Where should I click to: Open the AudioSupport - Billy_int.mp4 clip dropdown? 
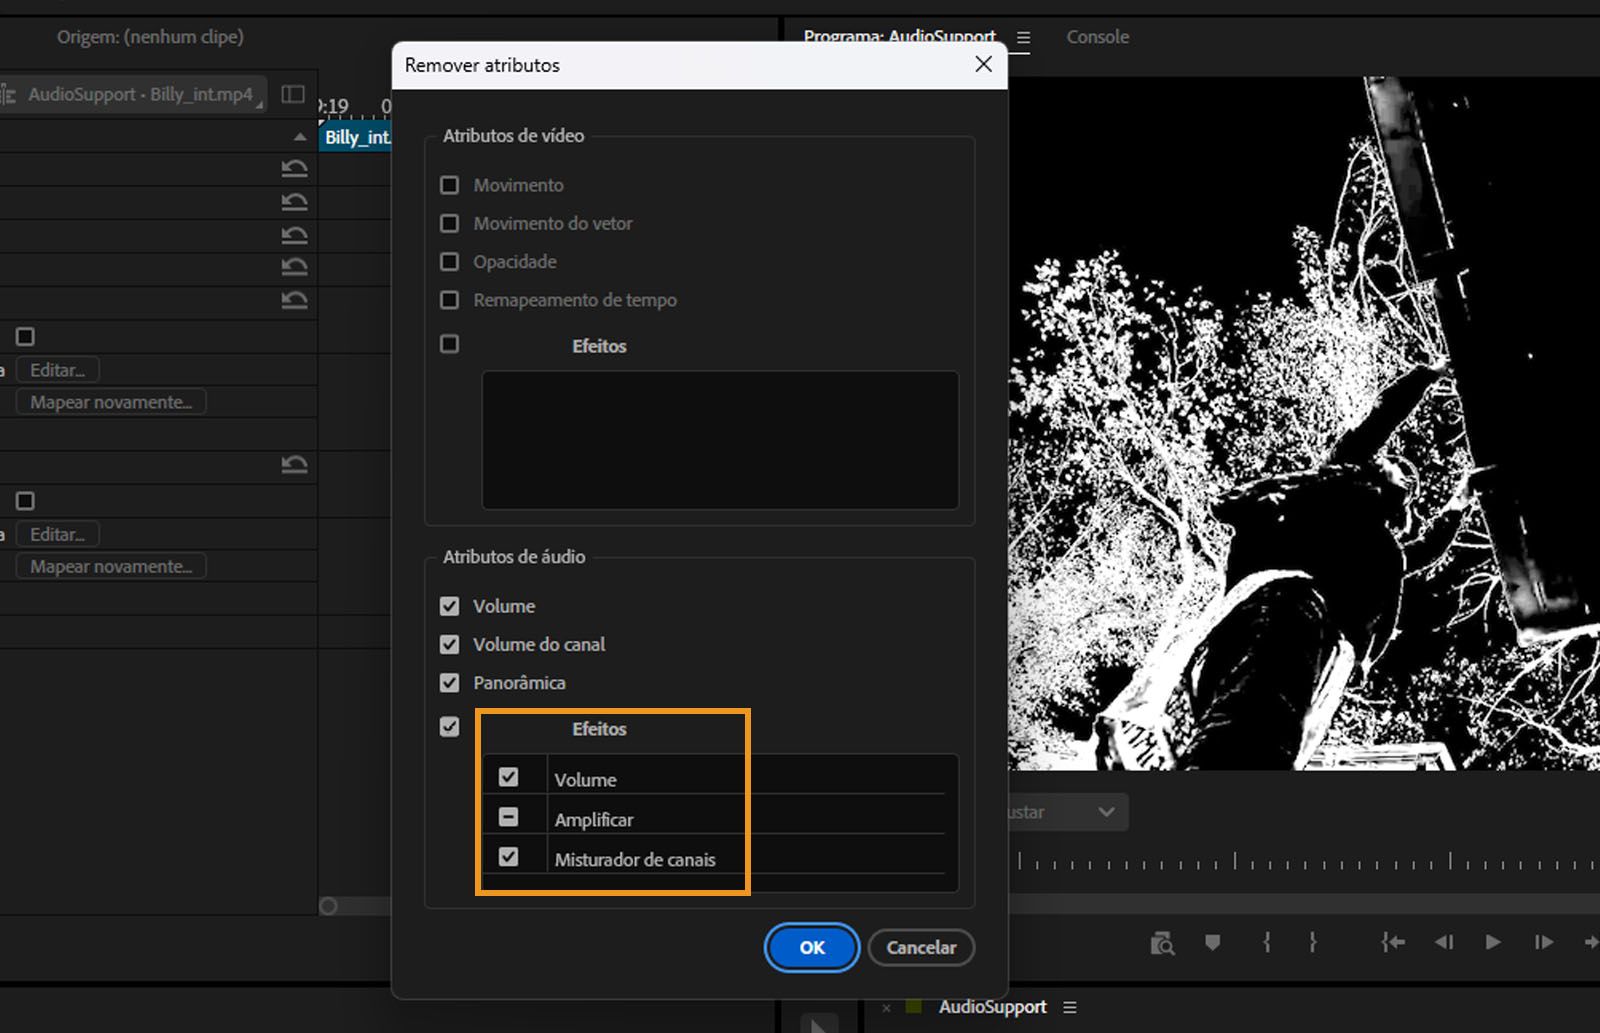click(x=140, y=95)
